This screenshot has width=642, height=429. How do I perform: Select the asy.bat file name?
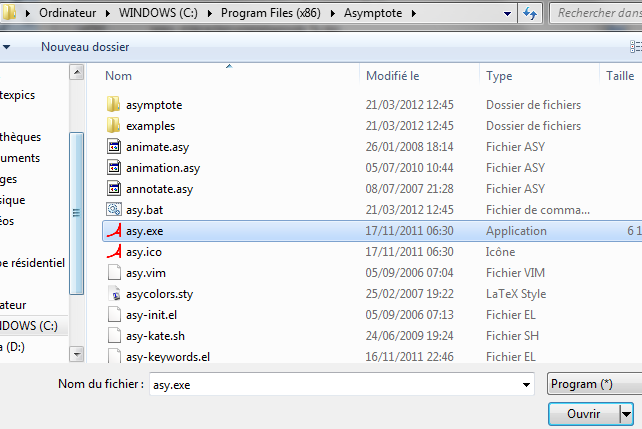[145, 210]
